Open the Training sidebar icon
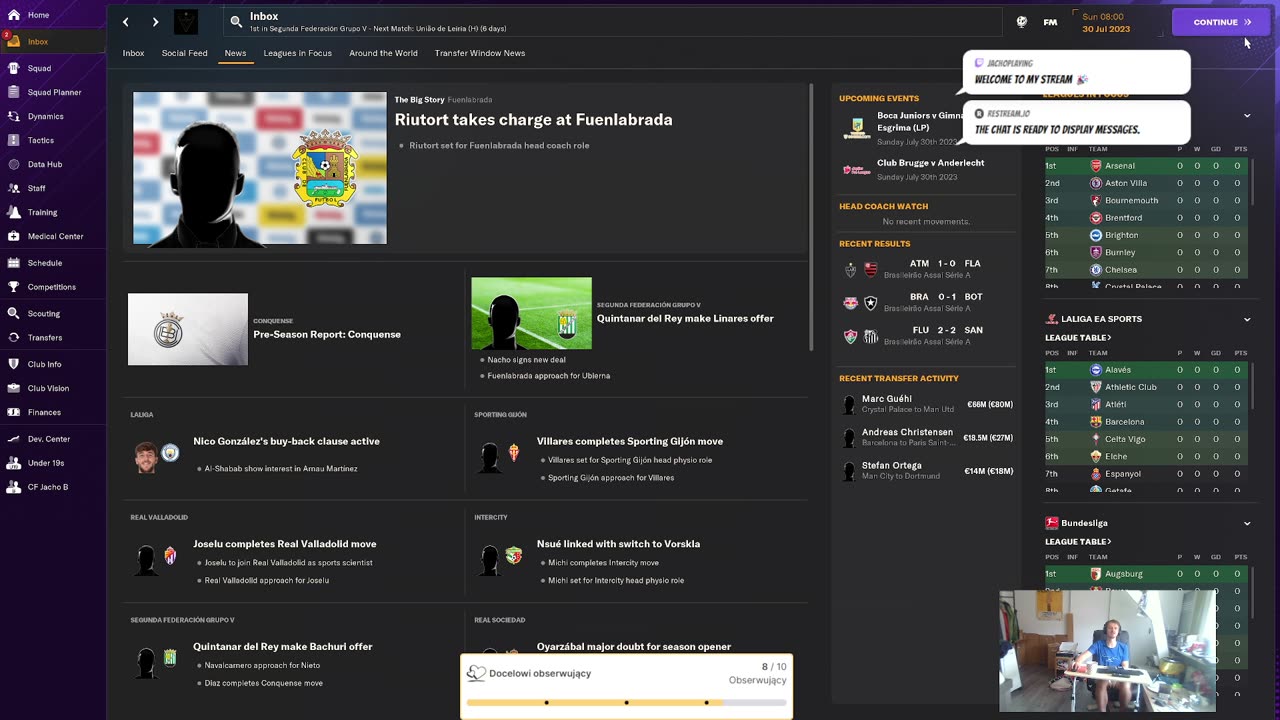1280x720 pixels. pyautogui.click(x=14, y=212)
